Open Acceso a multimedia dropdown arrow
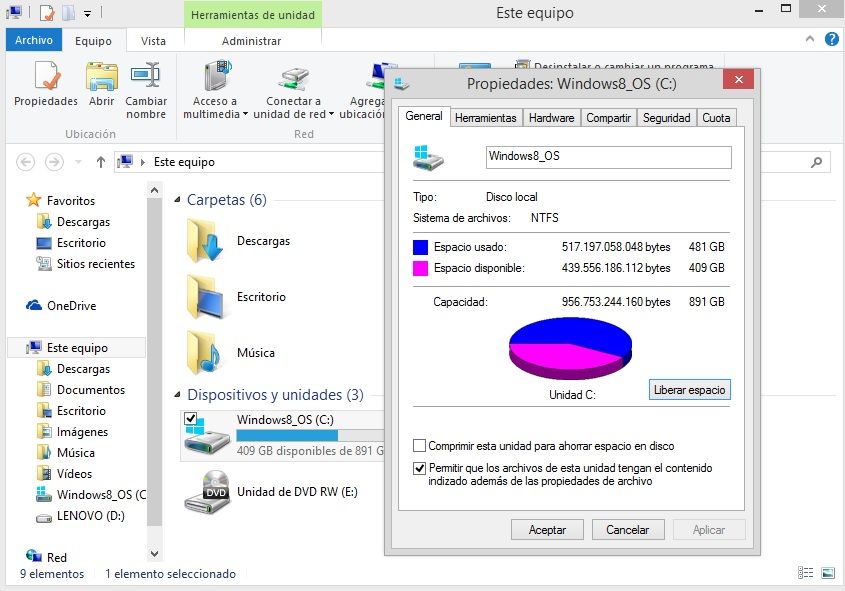Screen dimensions: 845x591 (245, 114)
